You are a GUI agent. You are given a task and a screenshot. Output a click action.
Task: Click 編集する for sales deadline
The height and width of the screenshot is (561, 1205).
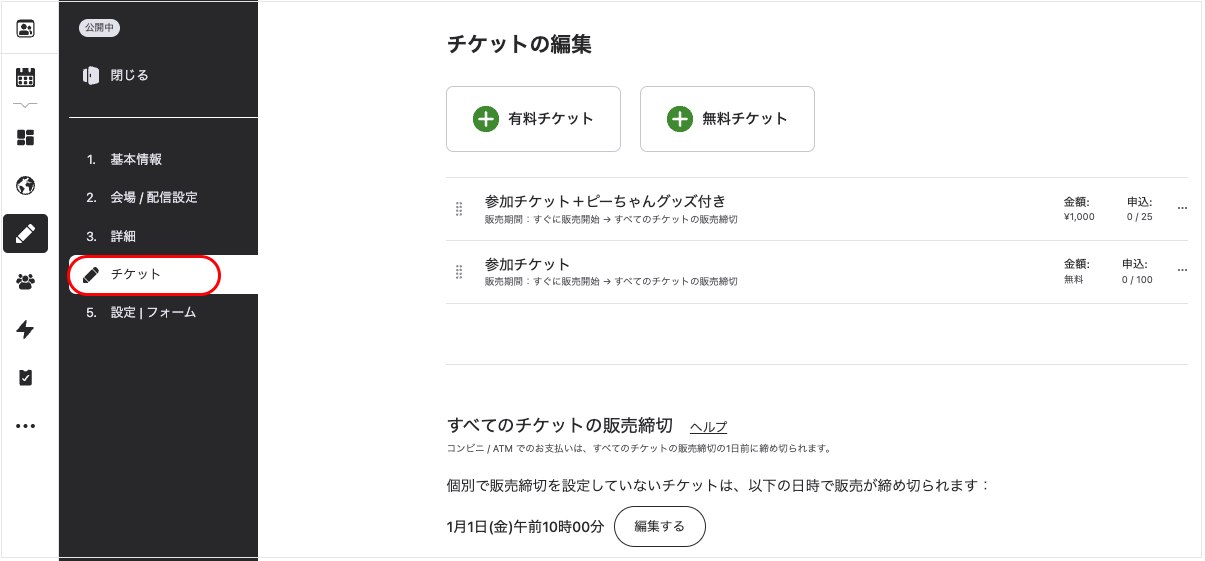tap(660, 527)
